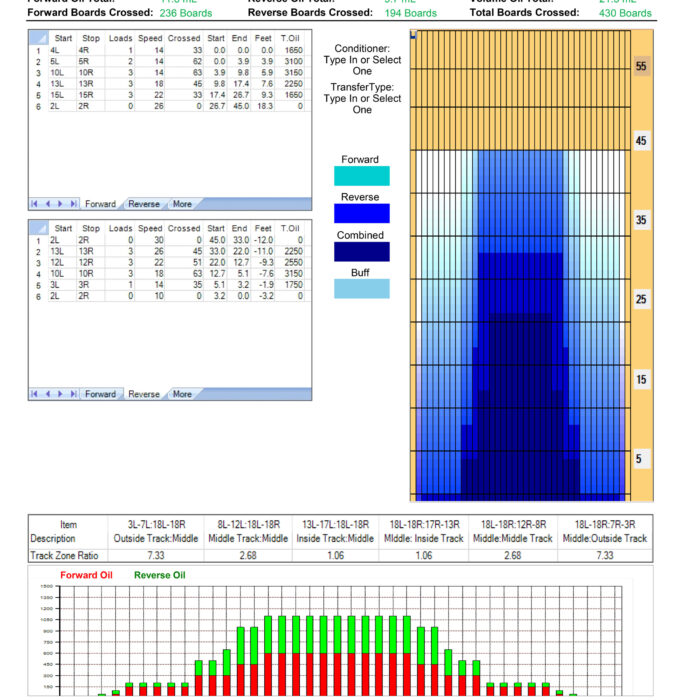Click the Reverse blue color swatch
This screenshot has width=700, height=700.
(x=362, y=213)
